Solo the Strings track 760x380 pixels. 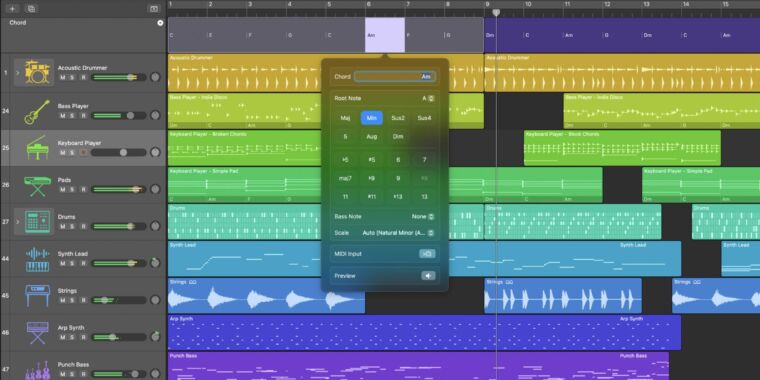coord(72,300)
